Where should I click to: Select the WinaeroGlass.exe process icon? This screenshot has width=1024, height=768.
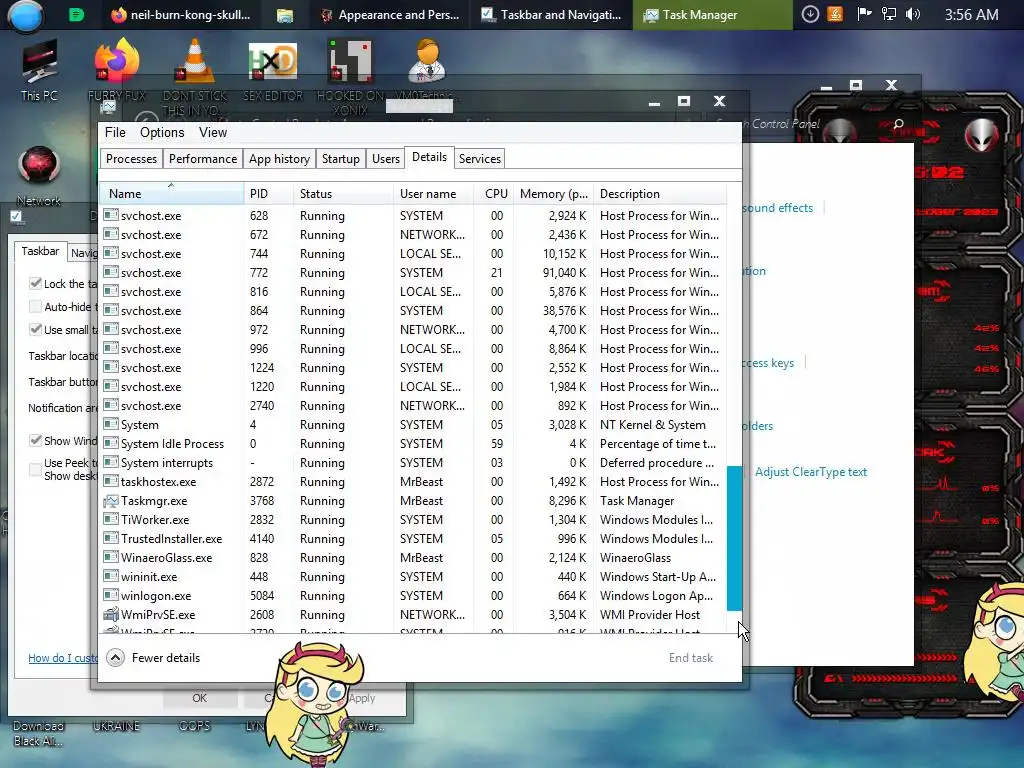pyautogui.click(x=110, y=558)
